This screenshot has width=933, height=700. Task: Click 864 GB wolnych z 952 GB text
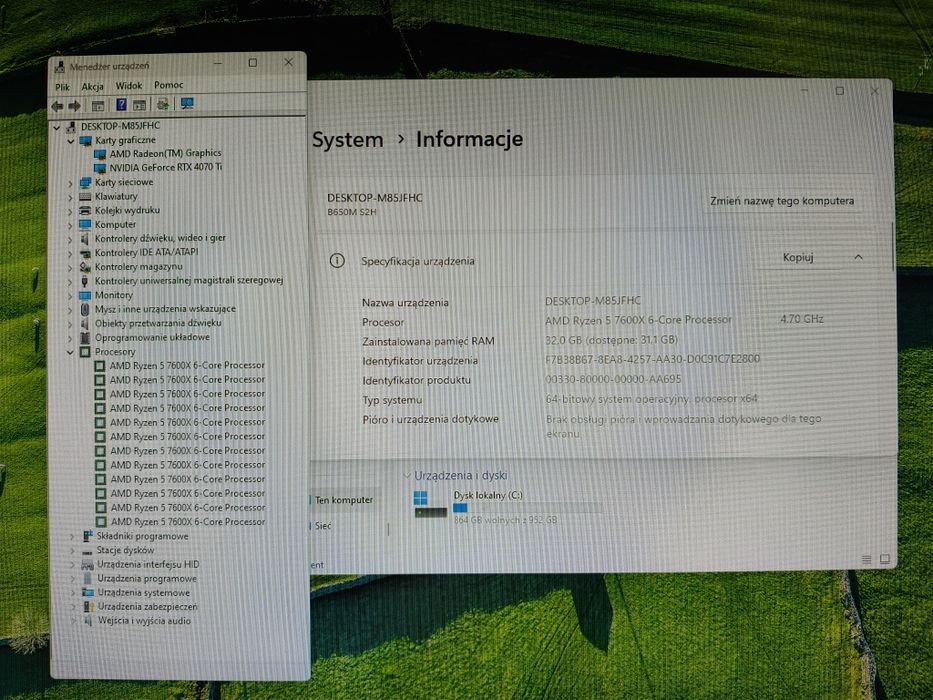click(x=505, y=520)
